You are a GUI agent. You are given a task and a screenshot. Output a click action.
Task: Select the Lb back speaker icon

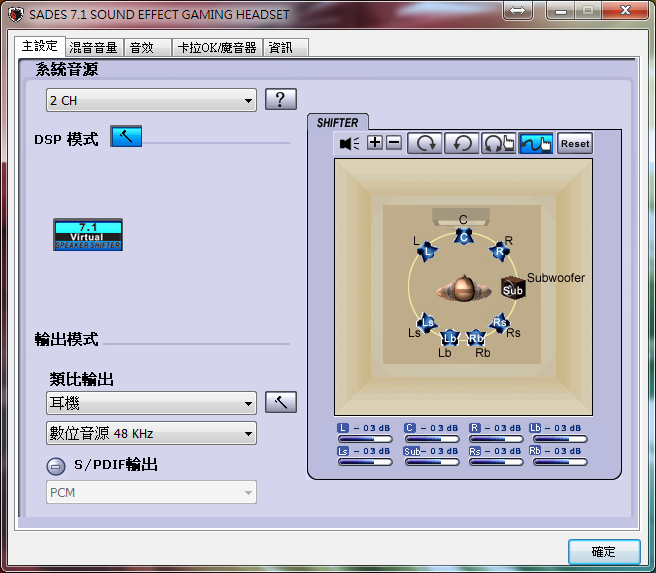coord(450,338)
